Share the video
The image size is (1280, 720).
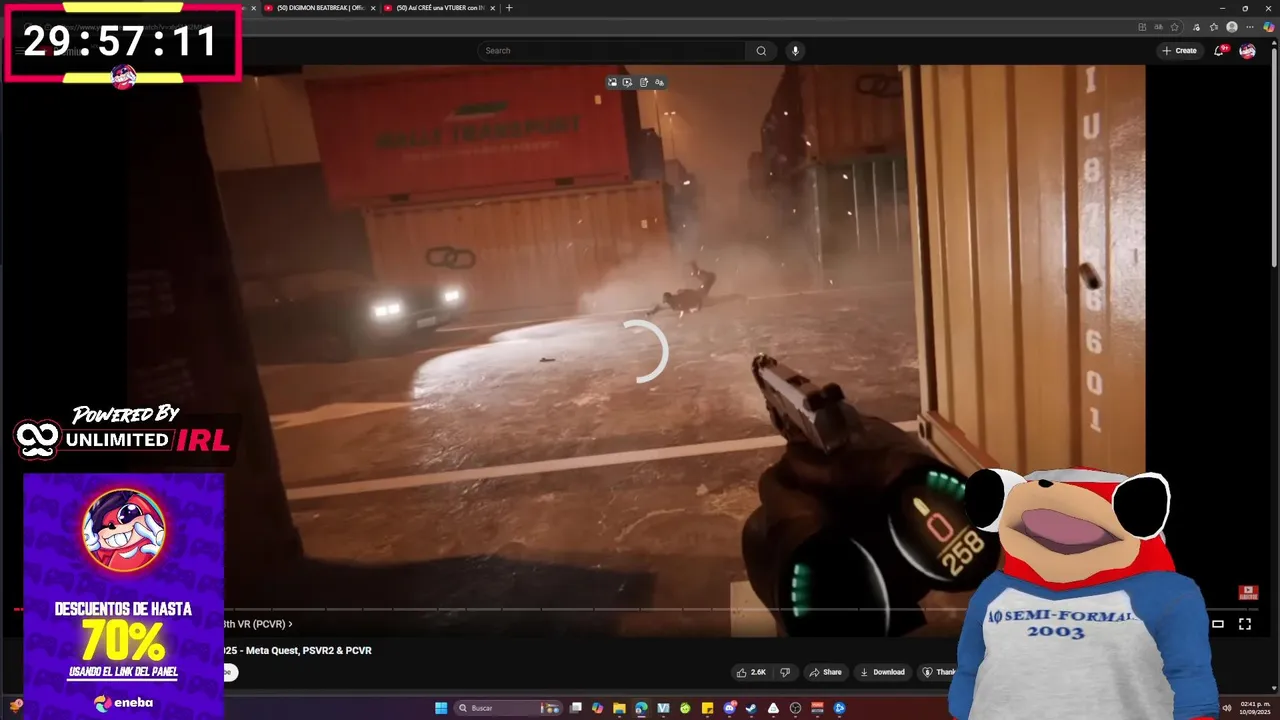[x=825, y=672]
